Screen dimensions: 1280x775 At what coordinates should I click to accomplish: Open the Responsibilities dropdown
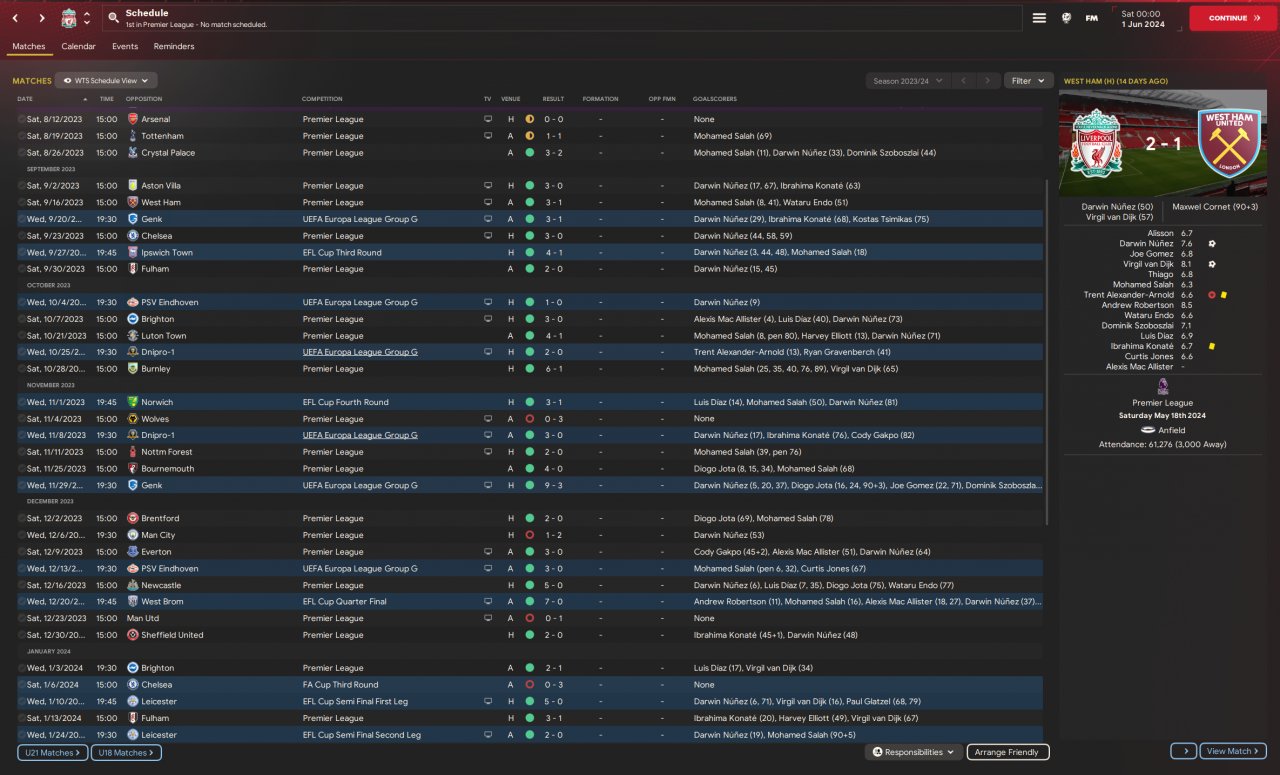tap(914, 752)
